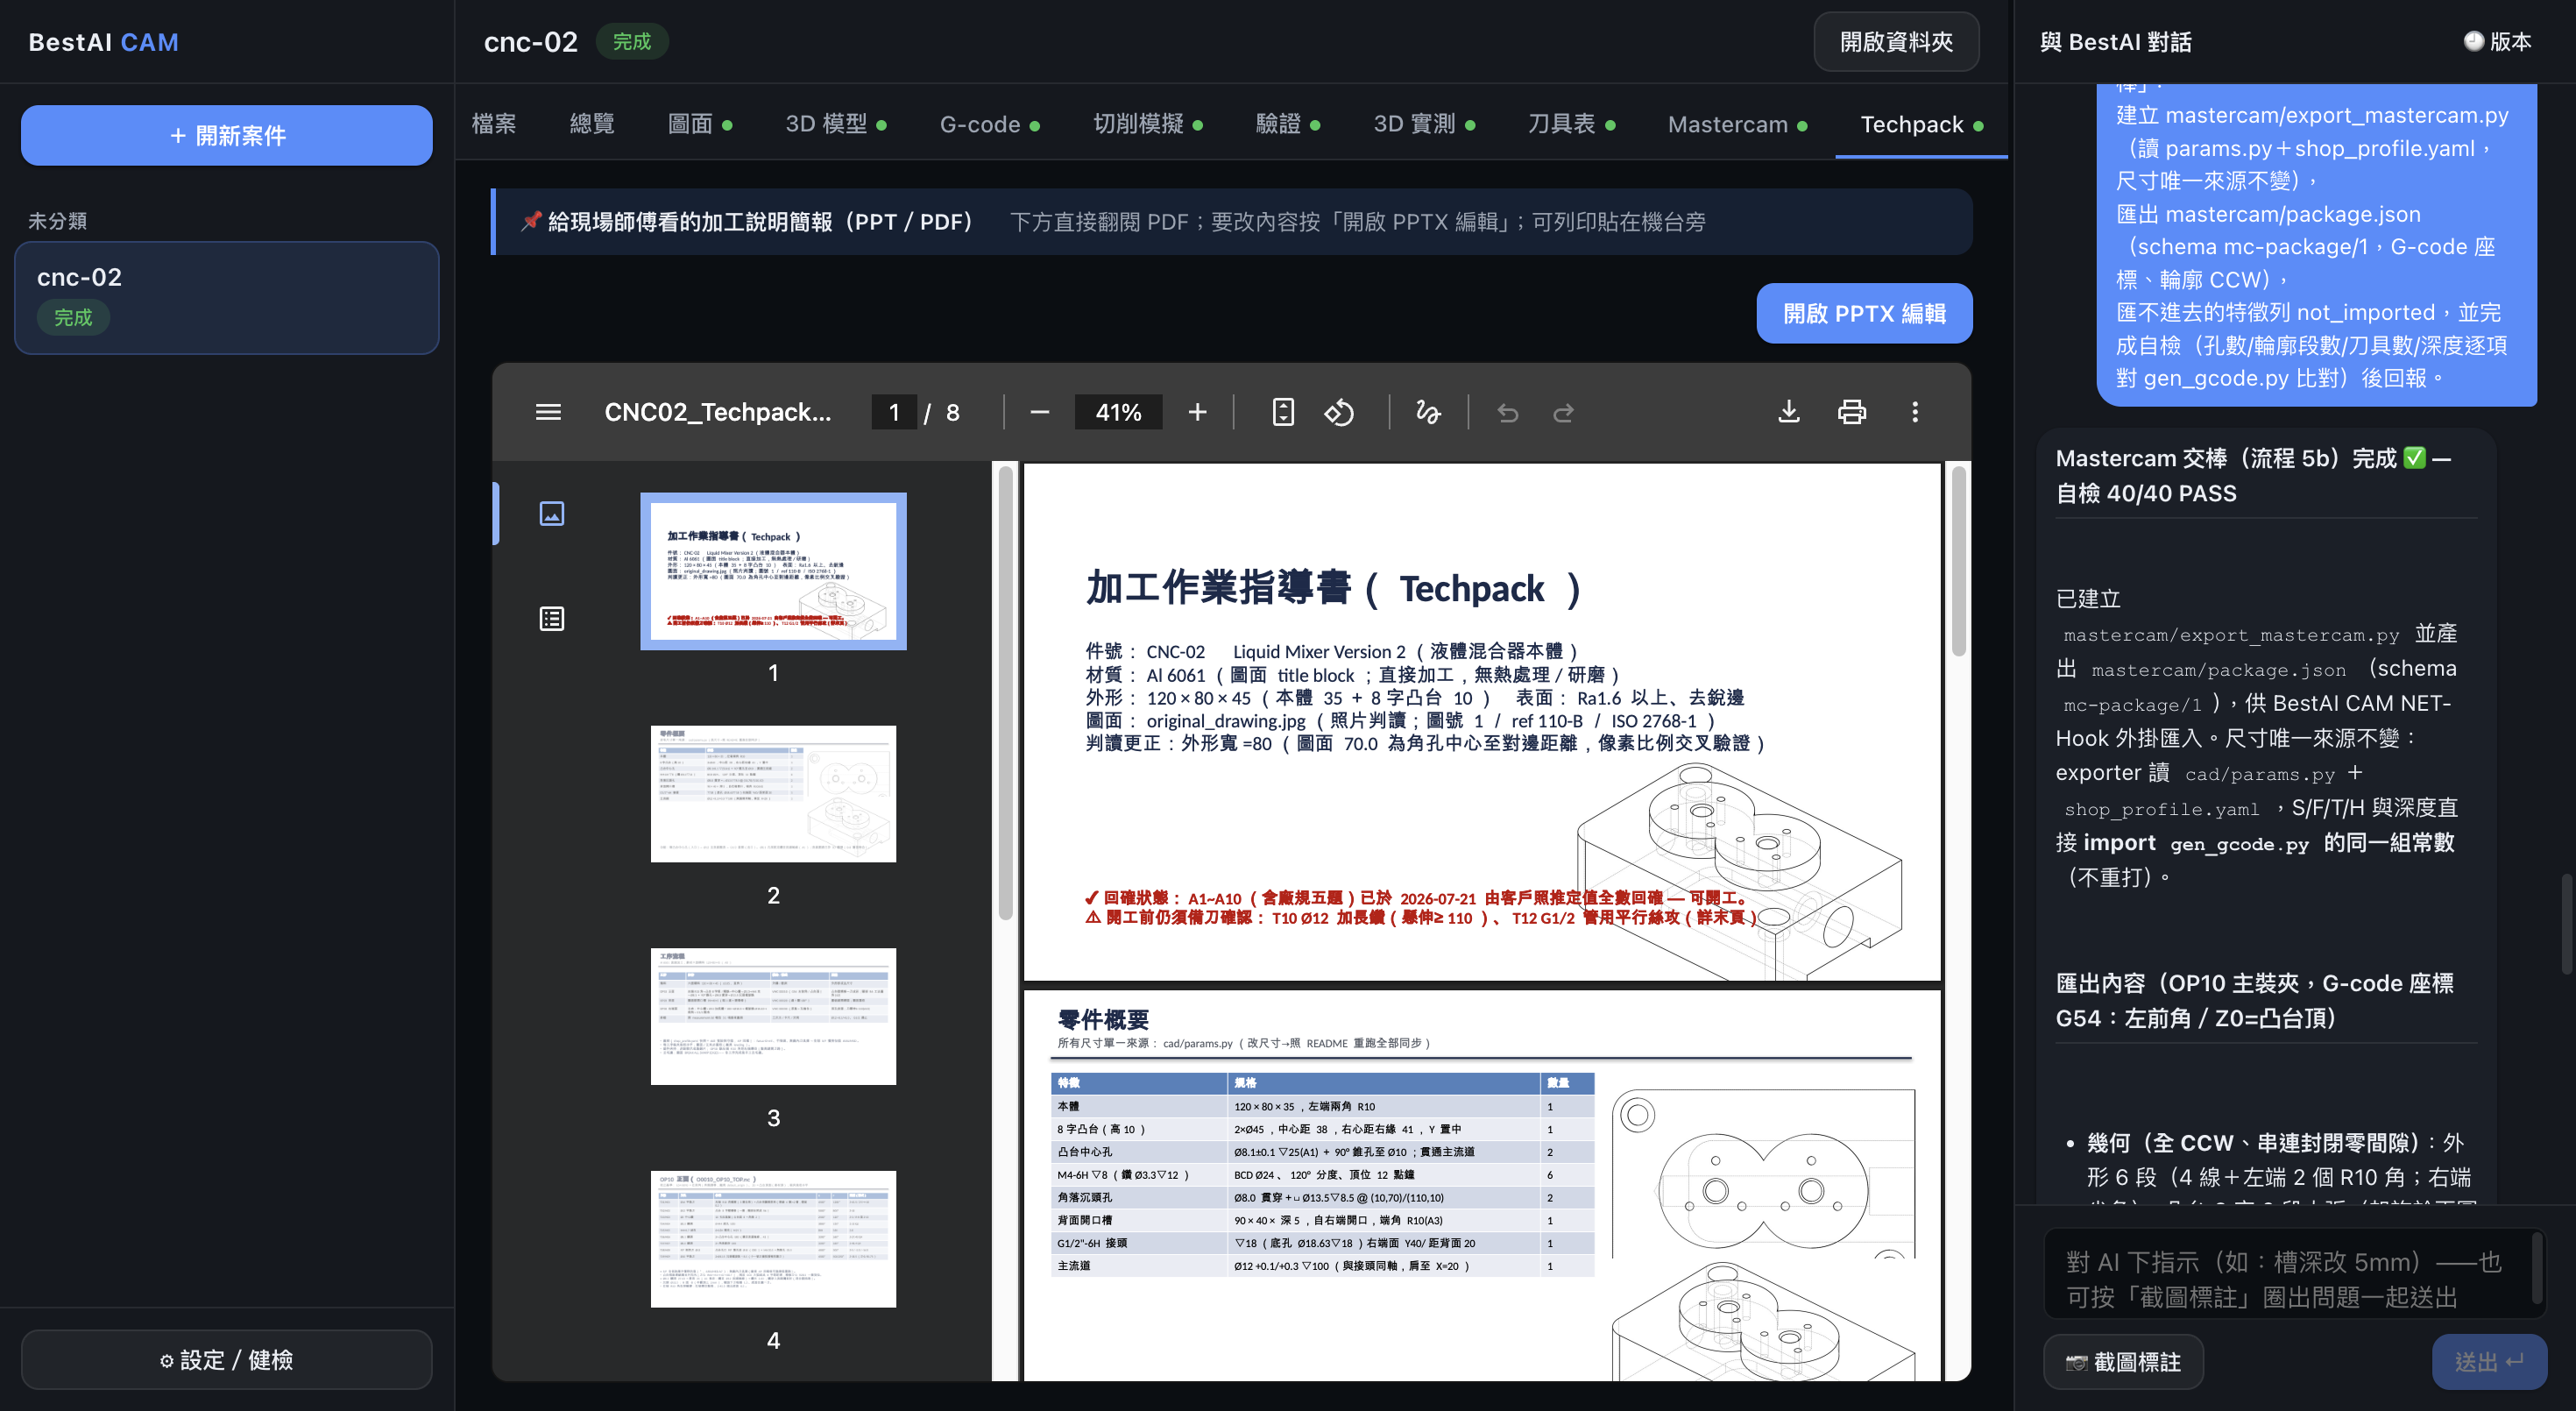Select the Techpack tab
The width and height of the screenshot is (2576, 1411).
(x=1921, y=124)
